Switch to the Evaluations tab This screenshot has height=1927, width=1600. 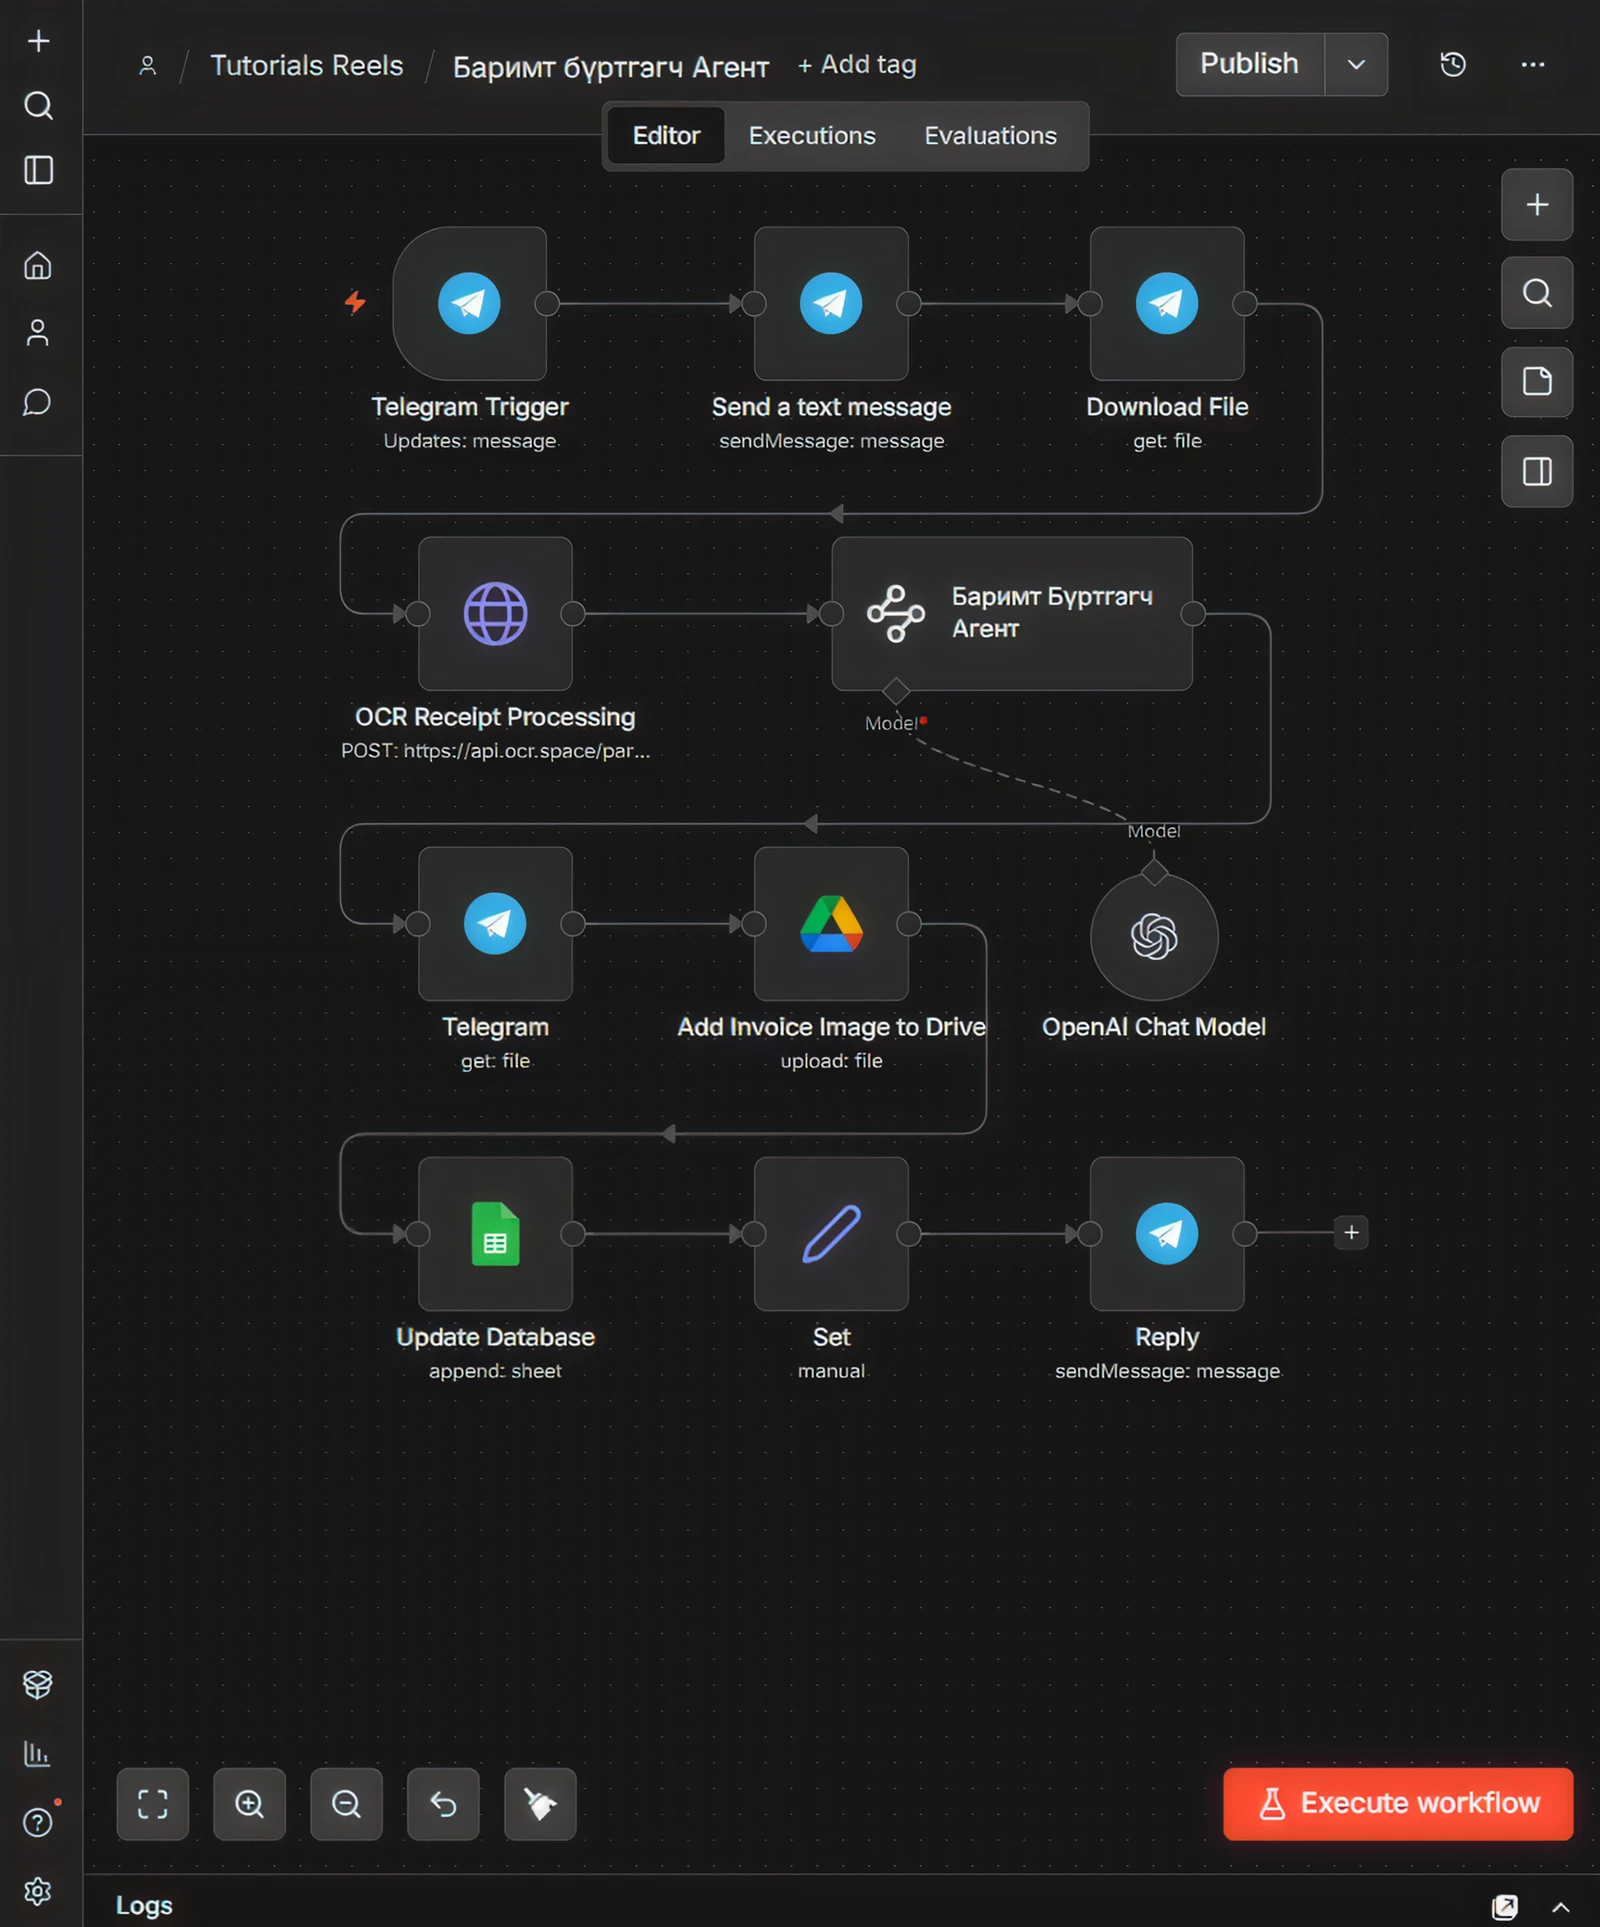pyautogui.click(x=989, y=136)
